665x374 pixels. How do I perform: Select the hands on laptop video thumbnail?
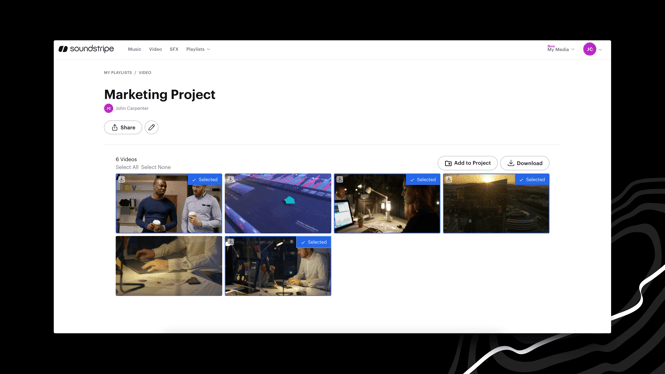[x=169, y=266]
